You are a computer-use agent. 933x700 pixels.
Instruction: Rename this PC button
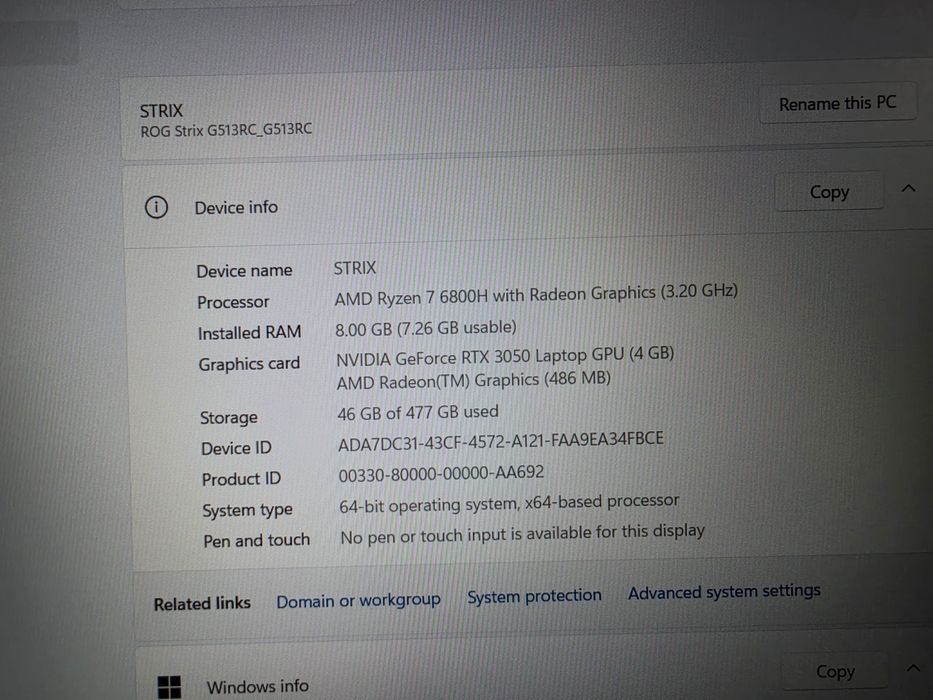[x=837, y=104]
